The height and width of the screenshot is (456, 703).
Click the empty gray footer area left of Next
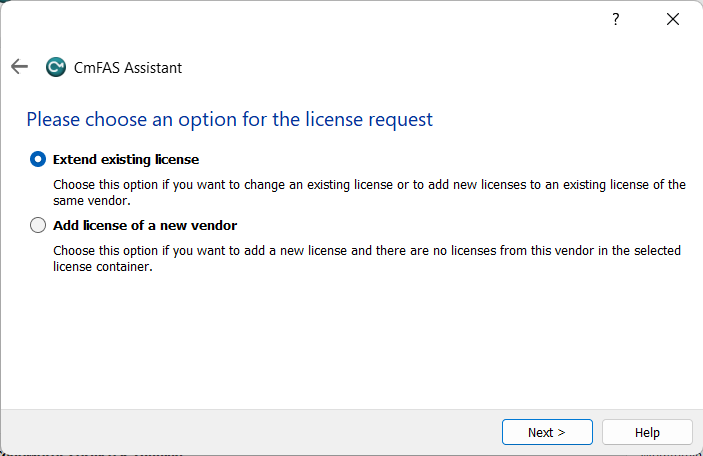pyautogui.click(x=250, y=432)
